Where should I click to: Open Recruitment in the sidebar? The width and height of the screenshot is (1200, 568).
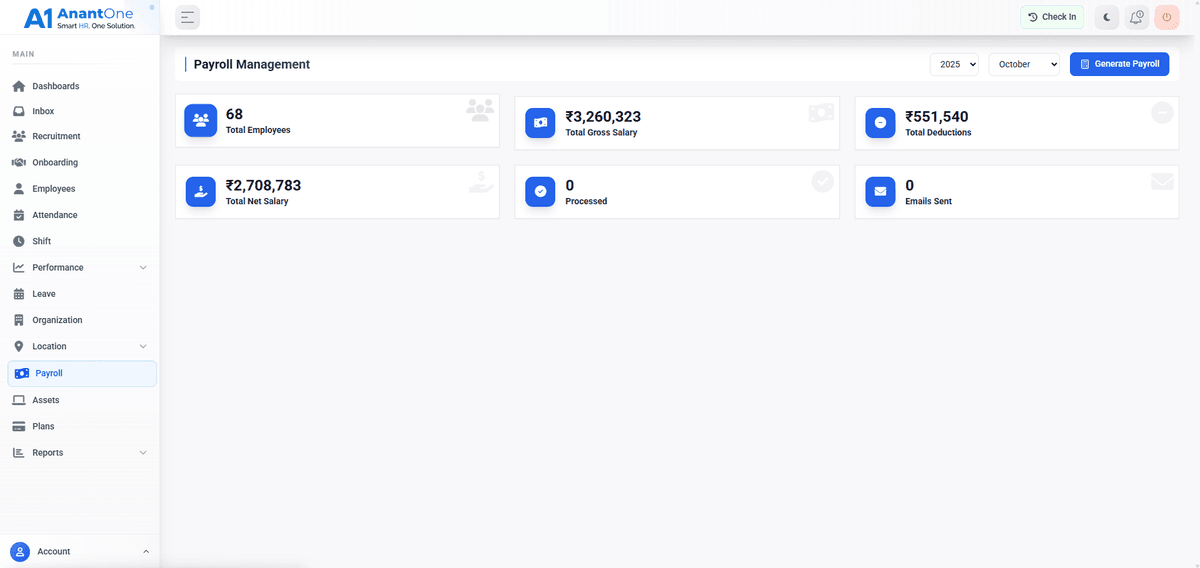56,136
